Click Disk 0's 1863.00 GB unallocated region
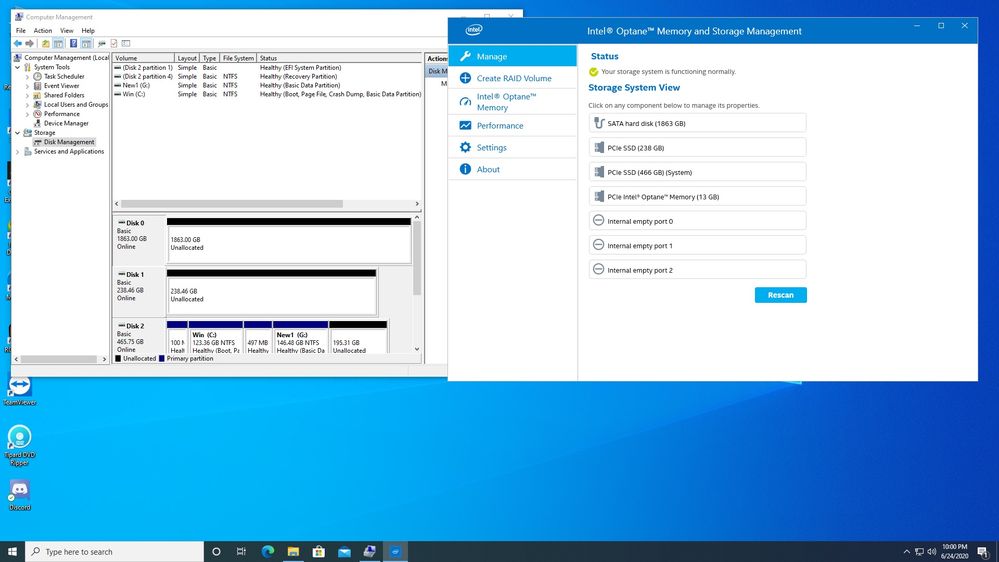This screenshot has width=999, height=562. 289,243
